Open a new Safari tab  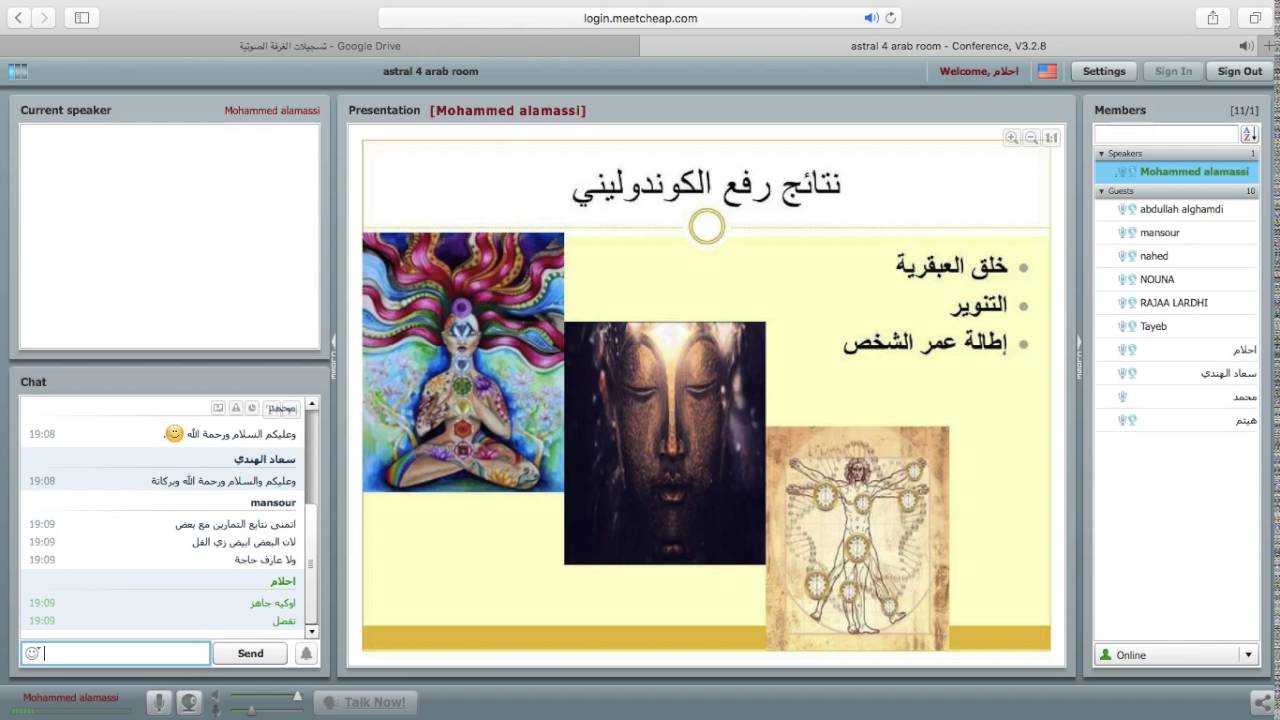pyautogui.click(x=1269, y=46)
